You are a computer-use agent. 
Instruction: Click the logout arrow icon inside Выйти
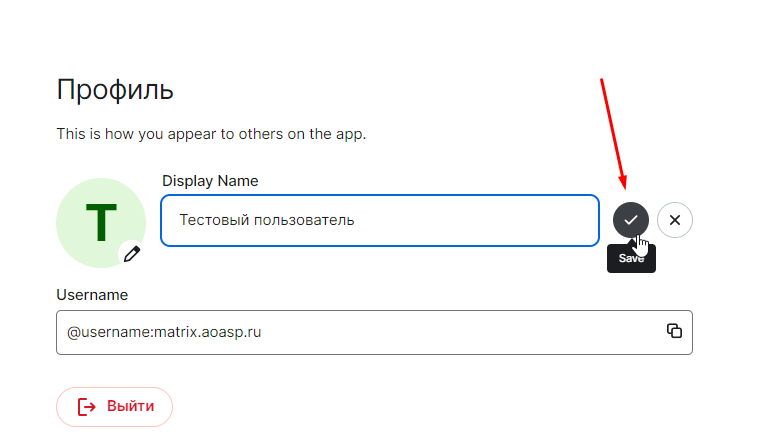pos(86,407)
